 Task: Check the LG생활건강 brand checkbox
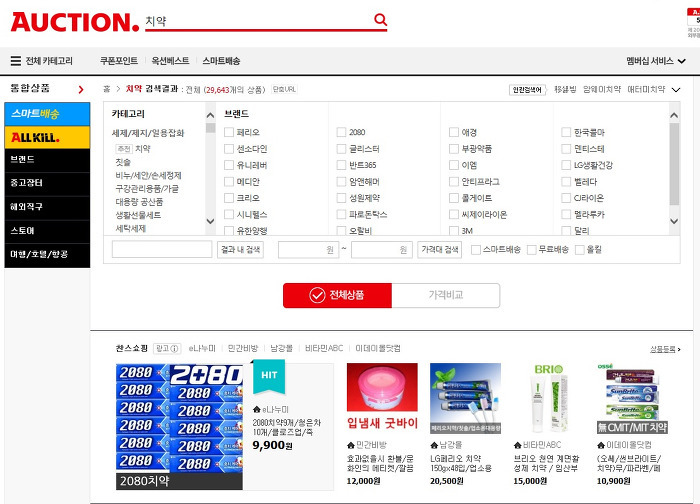pyautogui.click(x=566, y=165)
